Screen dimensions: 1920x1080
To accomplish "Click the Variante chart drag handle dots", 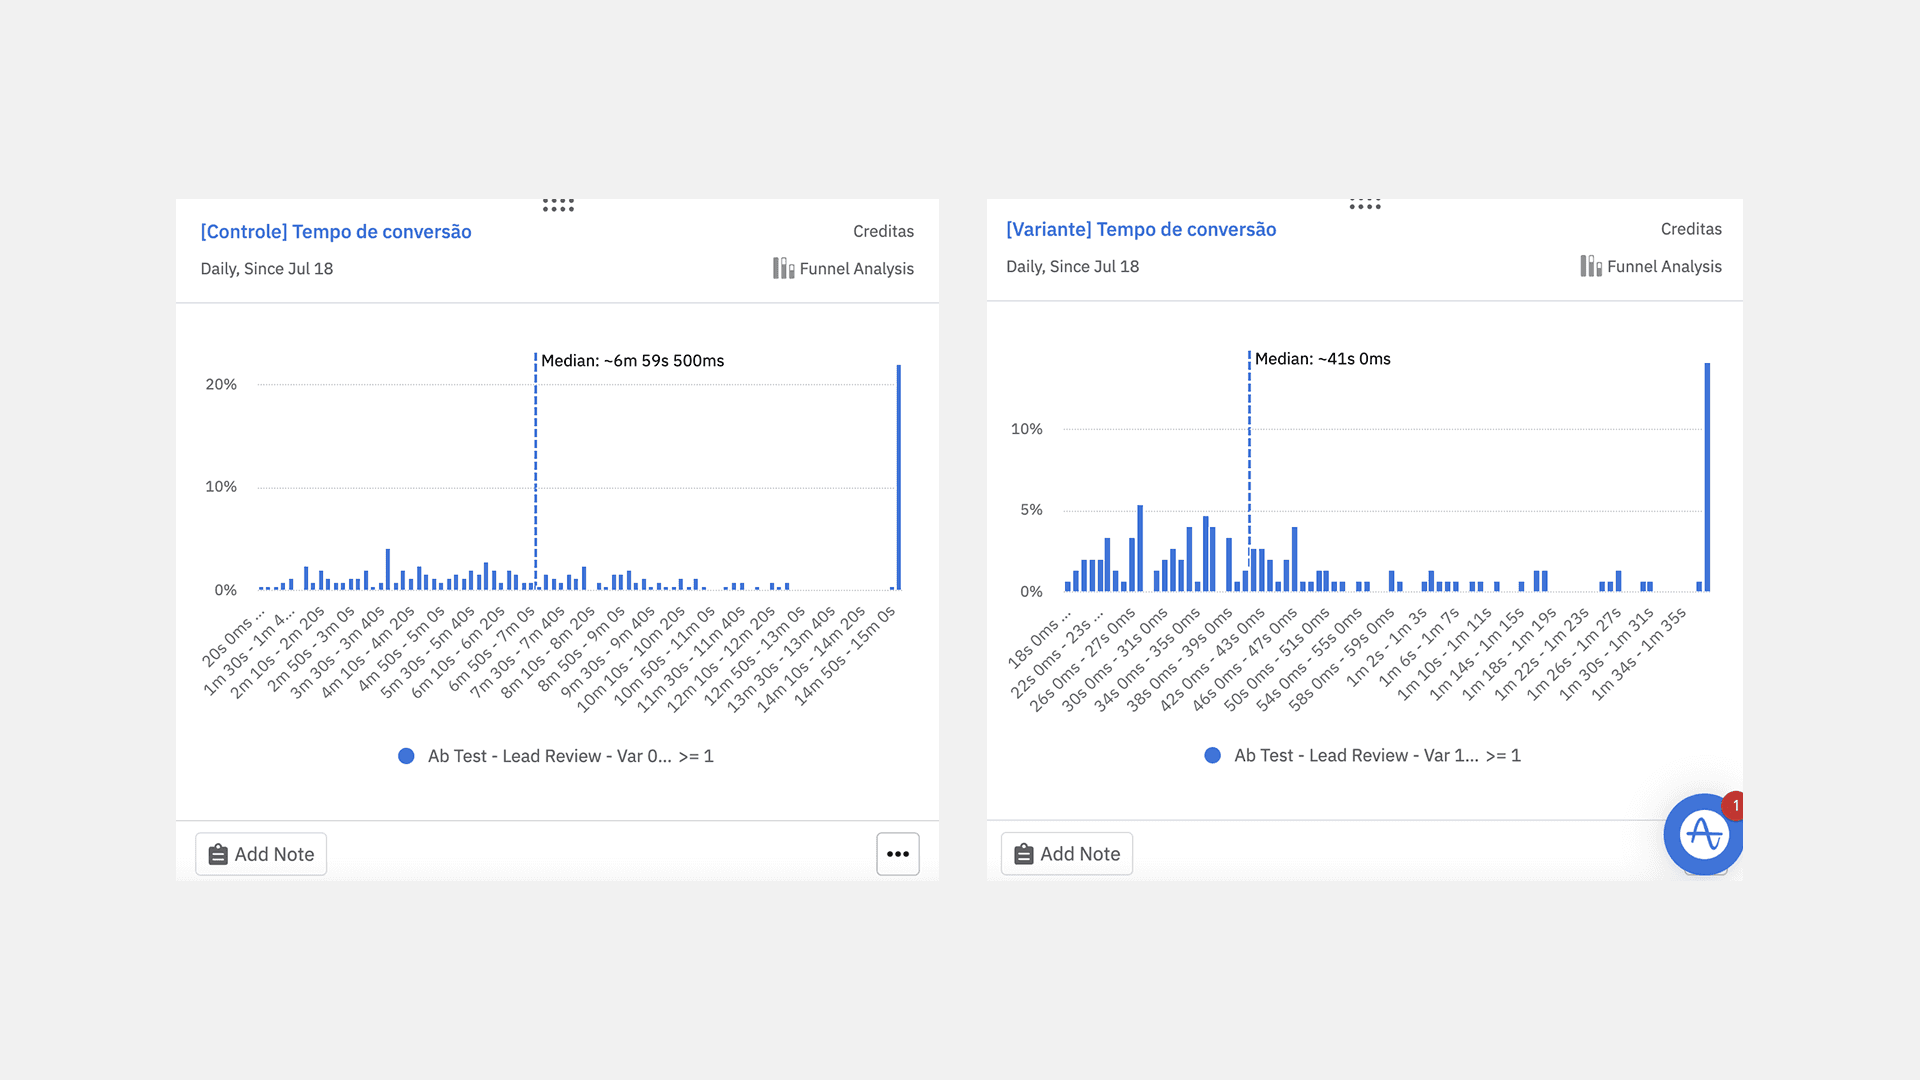I will point(1364,204).
